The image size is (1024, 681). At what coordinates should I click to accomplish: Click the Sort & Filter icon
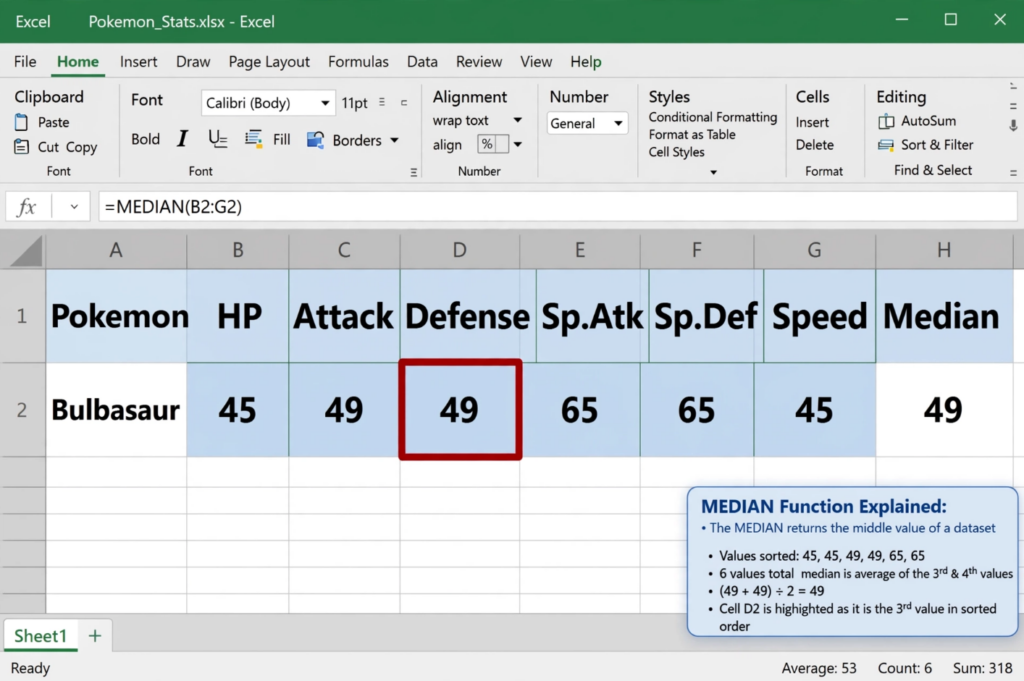coord(886,145)
